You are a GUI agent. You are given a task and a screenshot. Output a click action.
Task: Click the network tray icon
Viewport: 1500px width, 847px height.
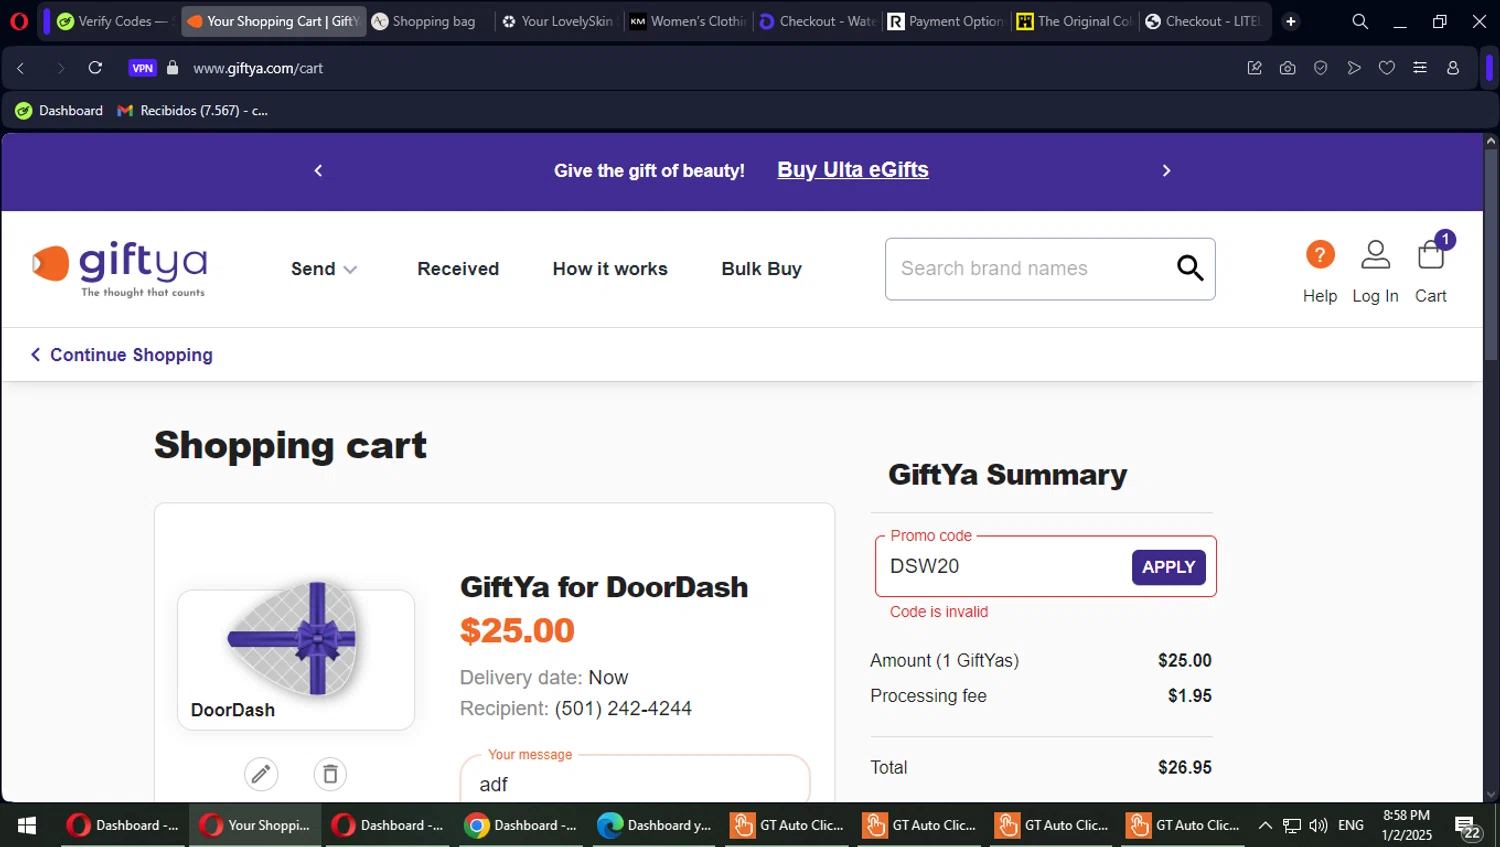pos(1292,825)
